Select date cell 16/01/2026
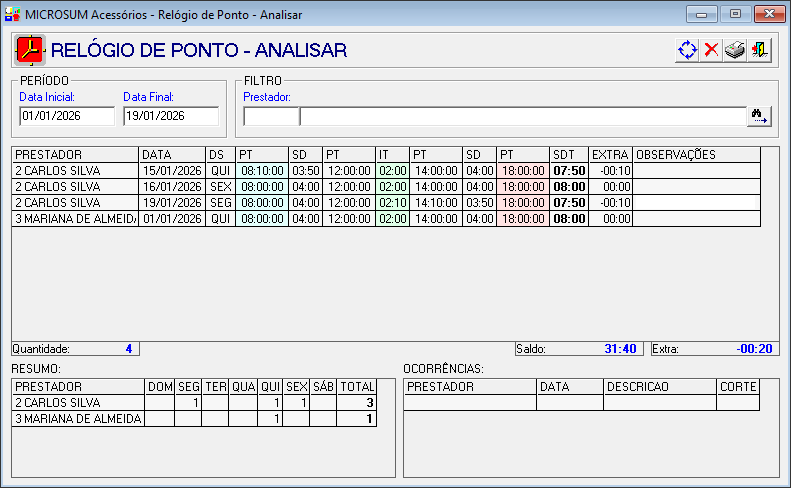The height and width of the screenshot is (488, 791). tap(172, 187)
